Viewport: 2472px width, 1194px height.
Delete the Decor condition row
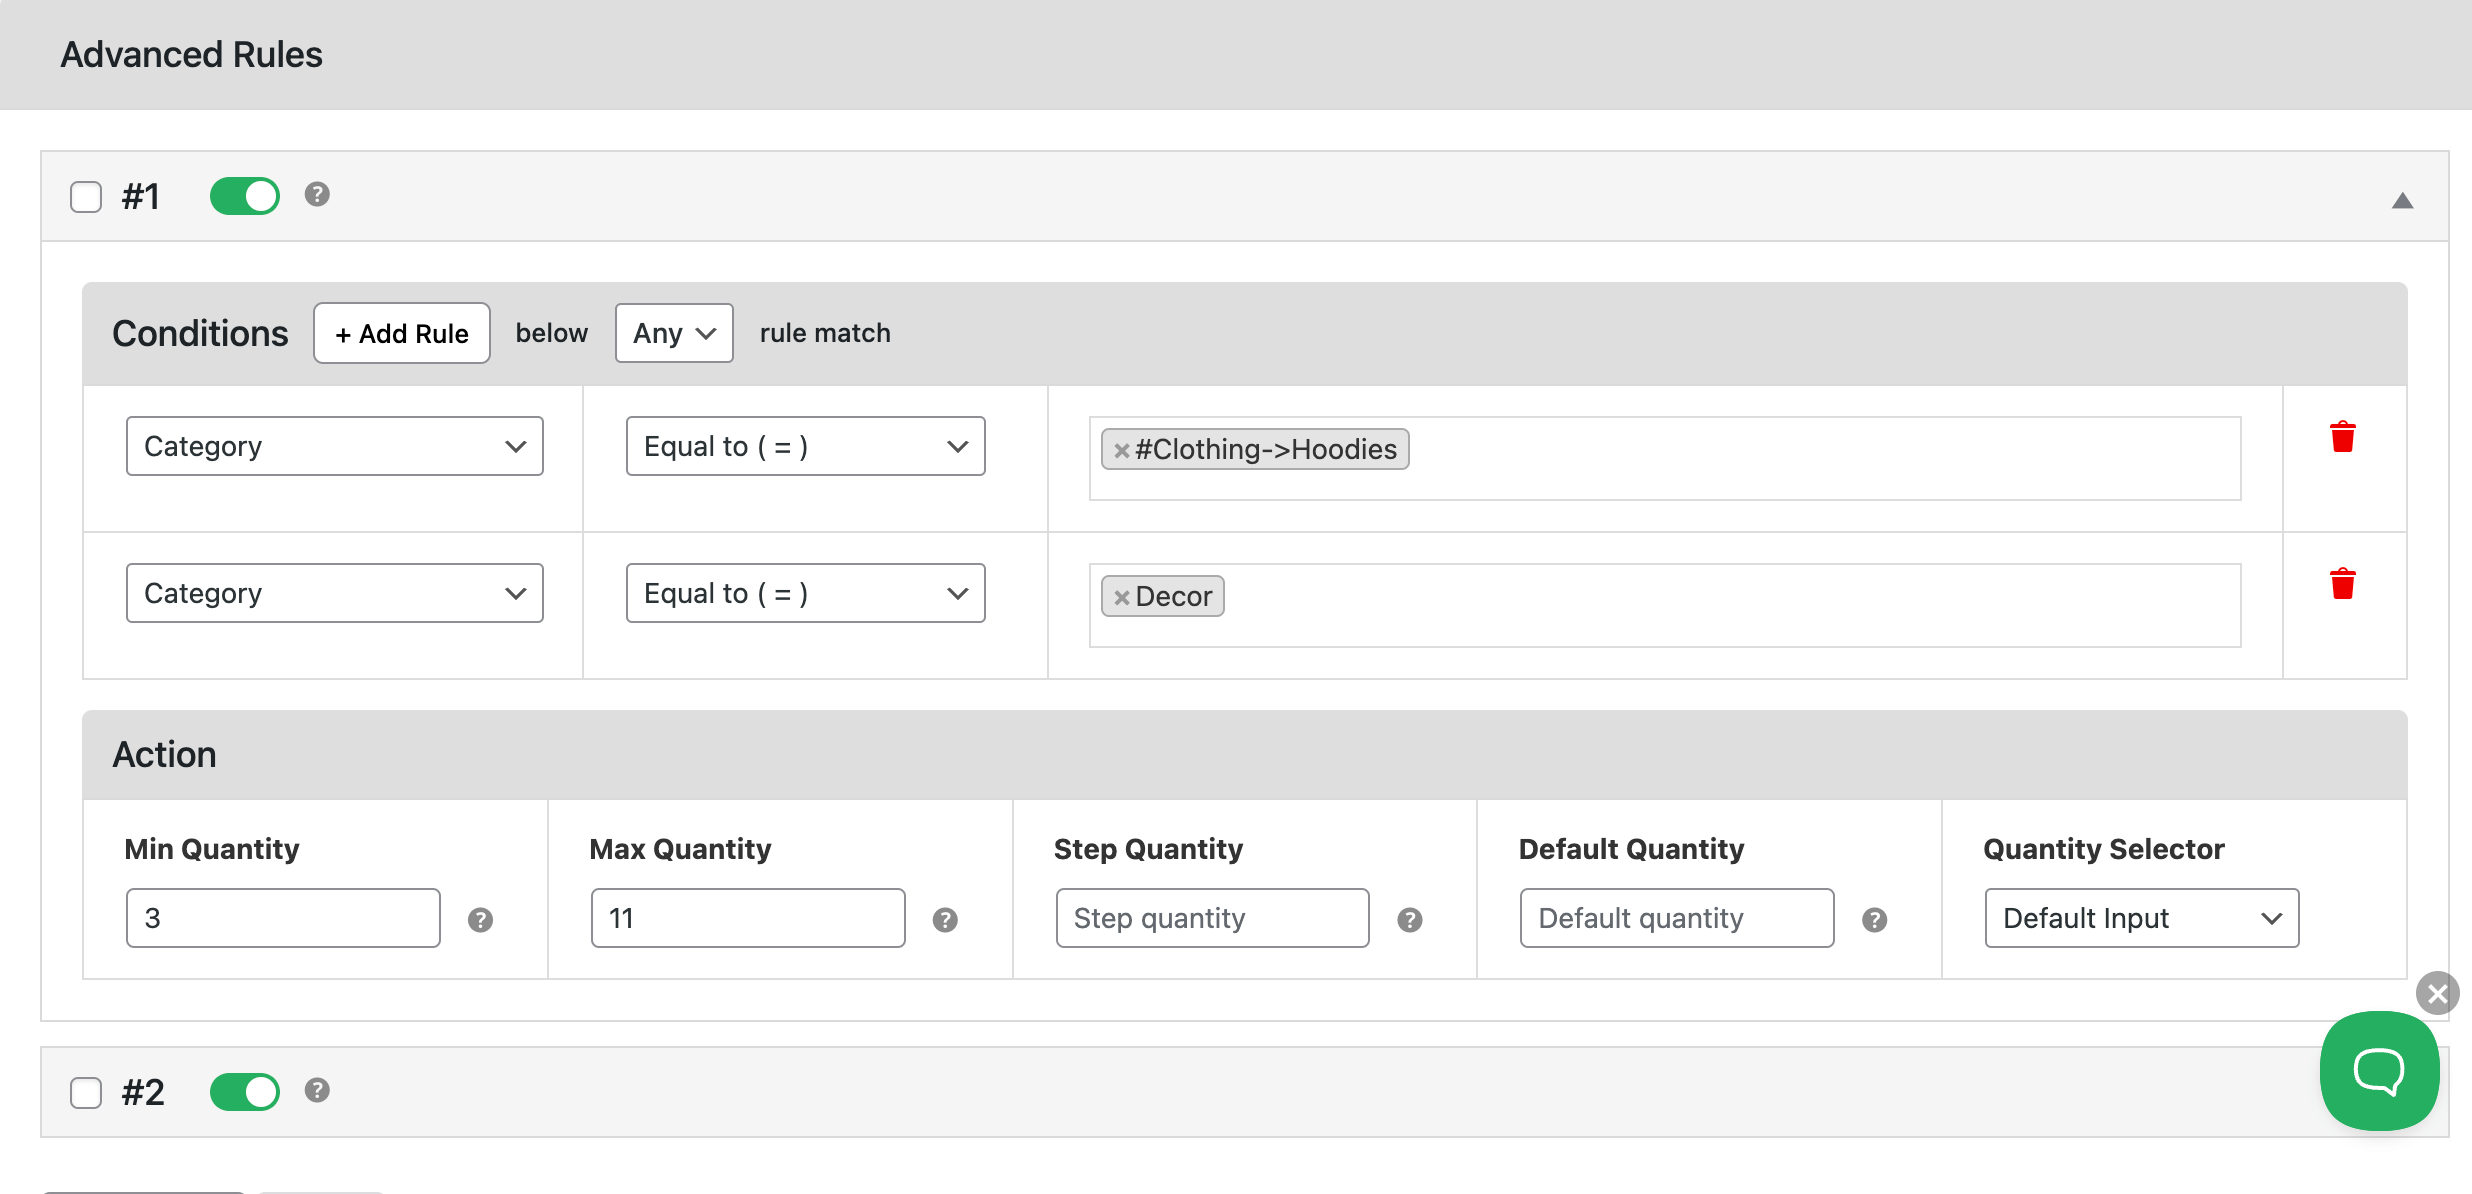(x=2342, y=584)
